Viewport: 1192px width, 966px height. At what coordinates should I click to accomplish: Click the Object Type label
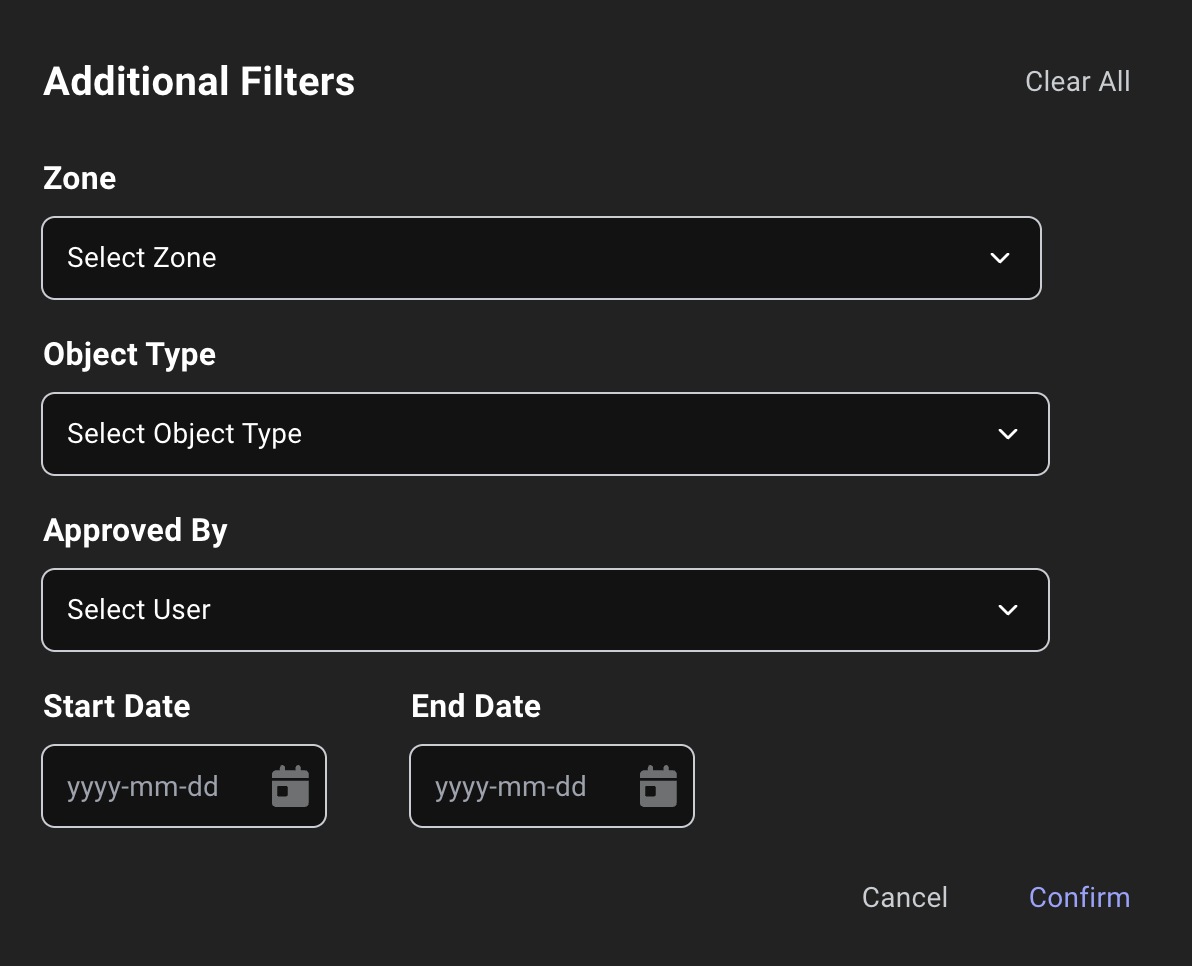click(129, 354)
